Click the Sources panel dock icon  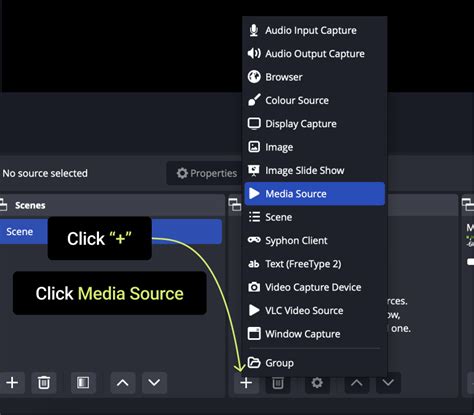pyautogui.click(x=235, y=205)
